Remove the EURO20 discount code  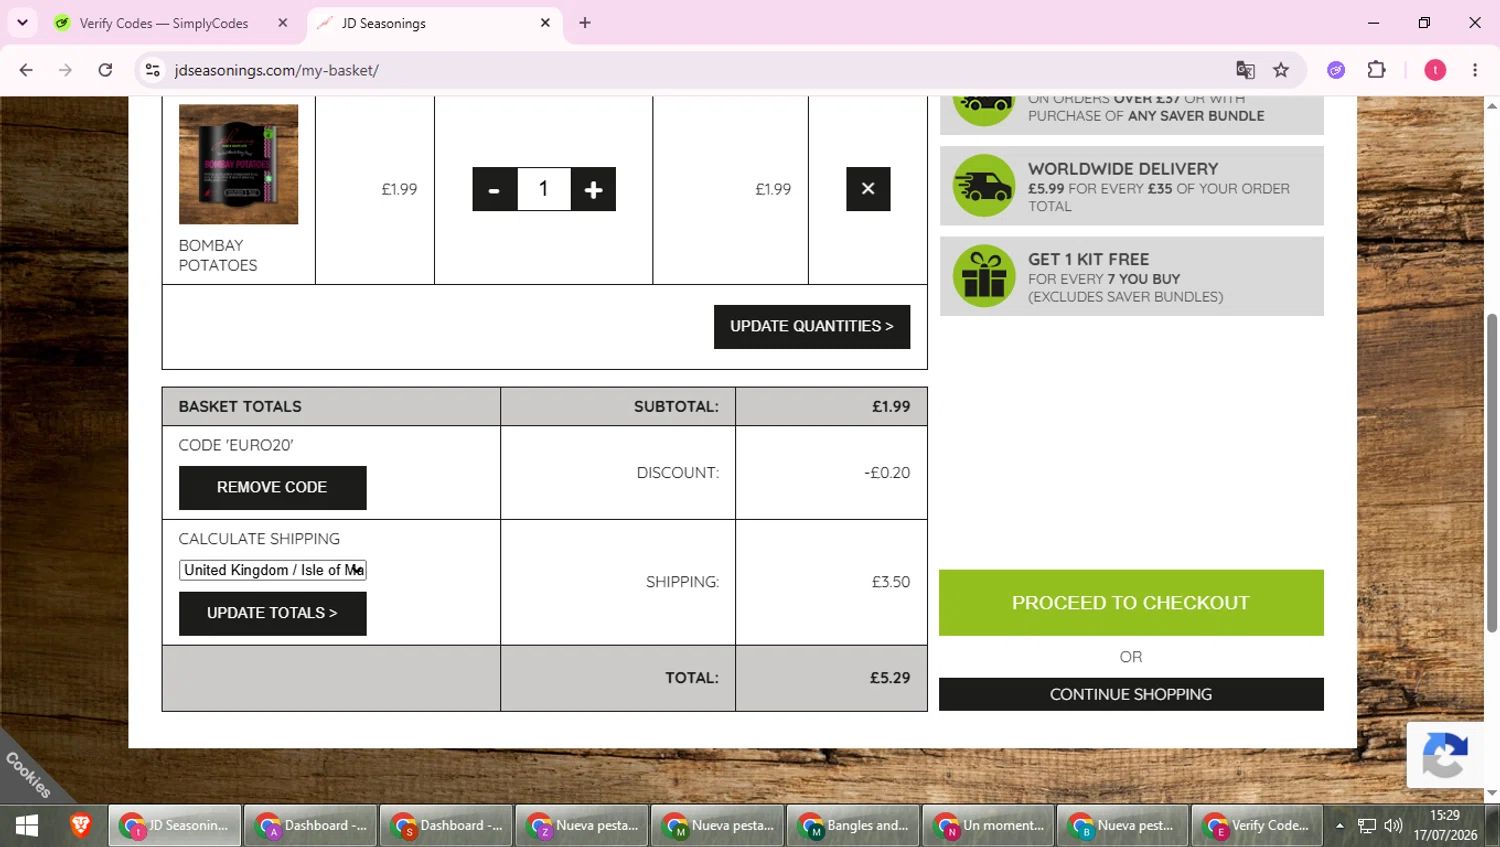(x=272, y=488)
